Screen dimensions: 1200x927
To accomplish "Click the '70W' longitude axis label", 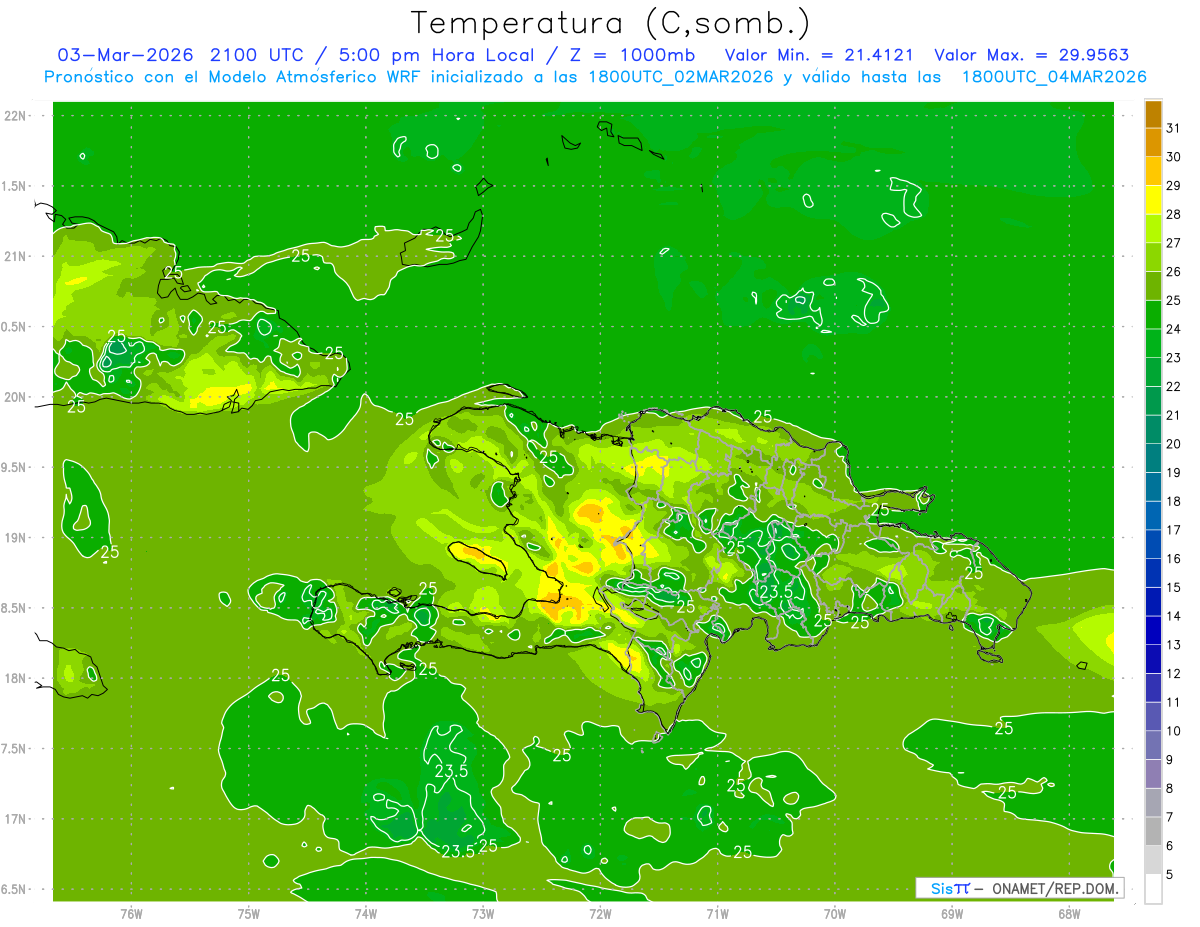I will coord(834,913).
